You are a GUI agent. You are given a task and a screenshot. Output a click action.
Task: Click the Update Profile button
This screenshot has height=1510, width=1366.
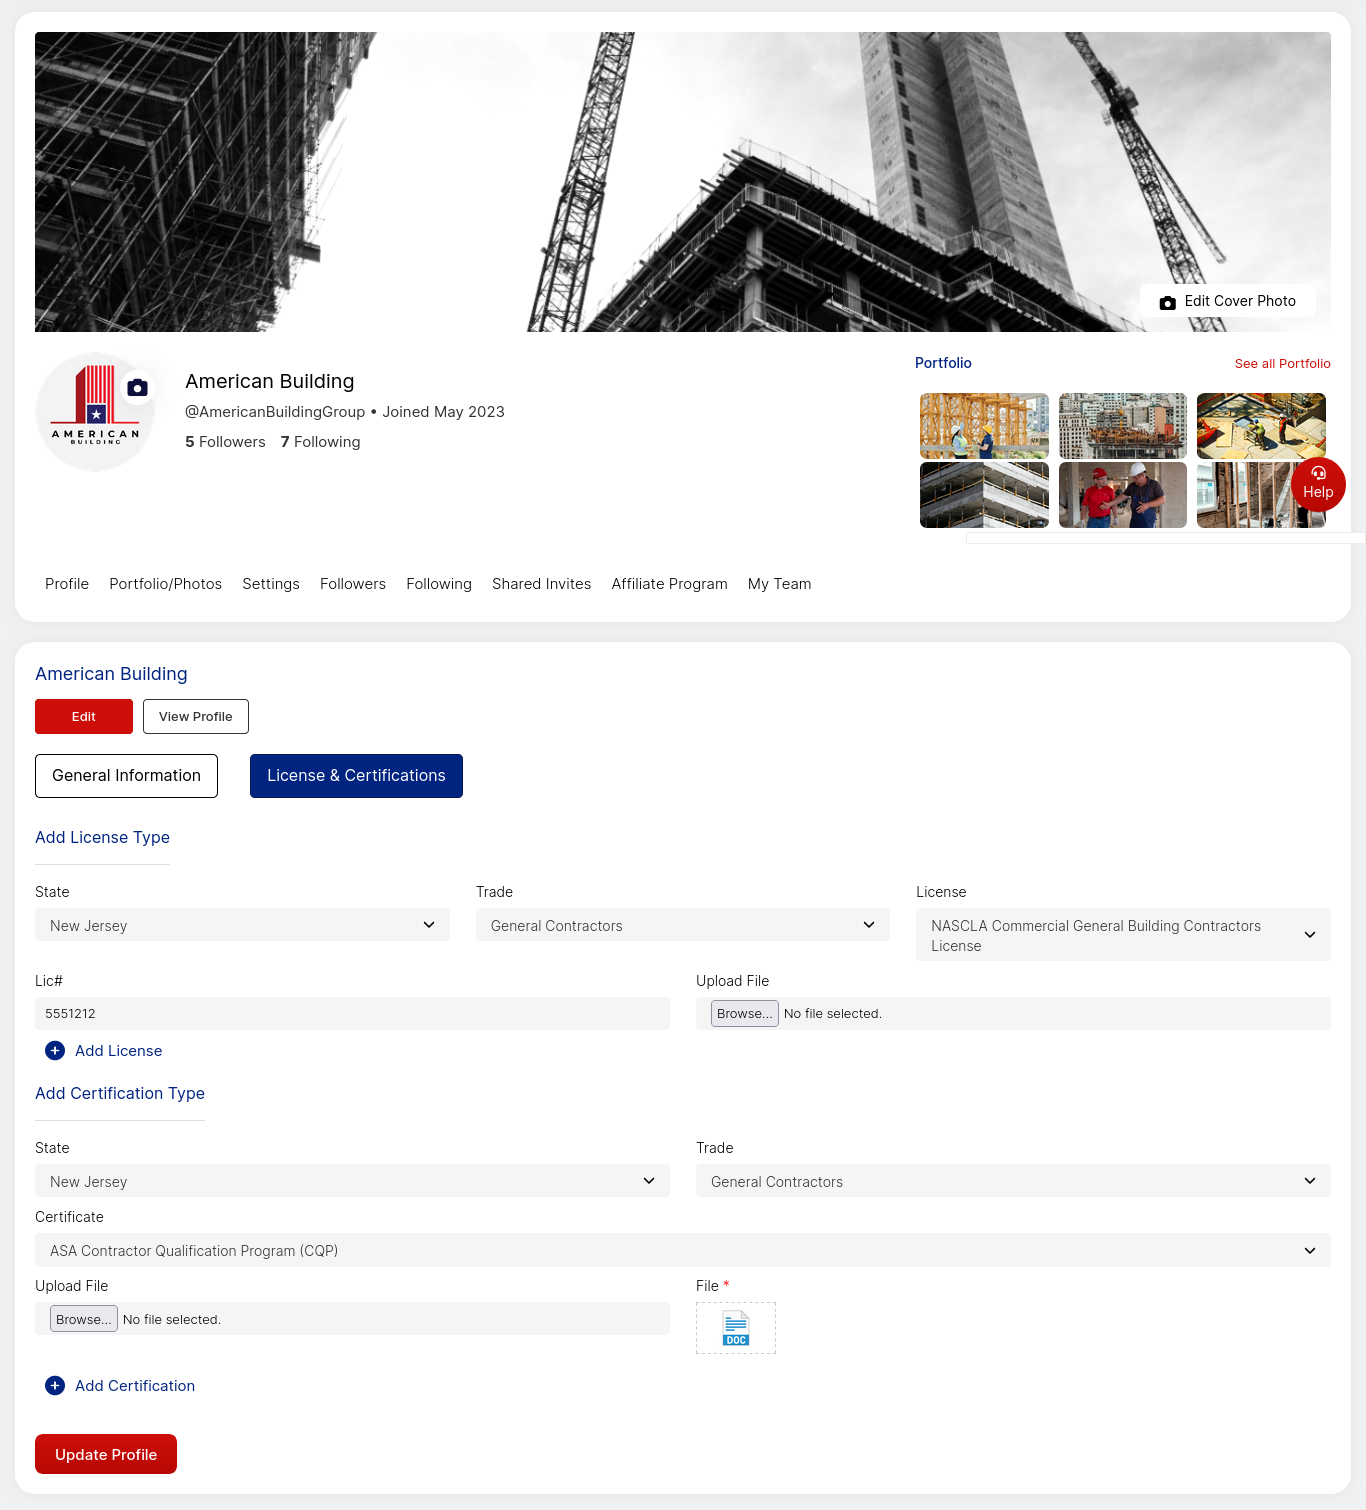pos(105,1454)
